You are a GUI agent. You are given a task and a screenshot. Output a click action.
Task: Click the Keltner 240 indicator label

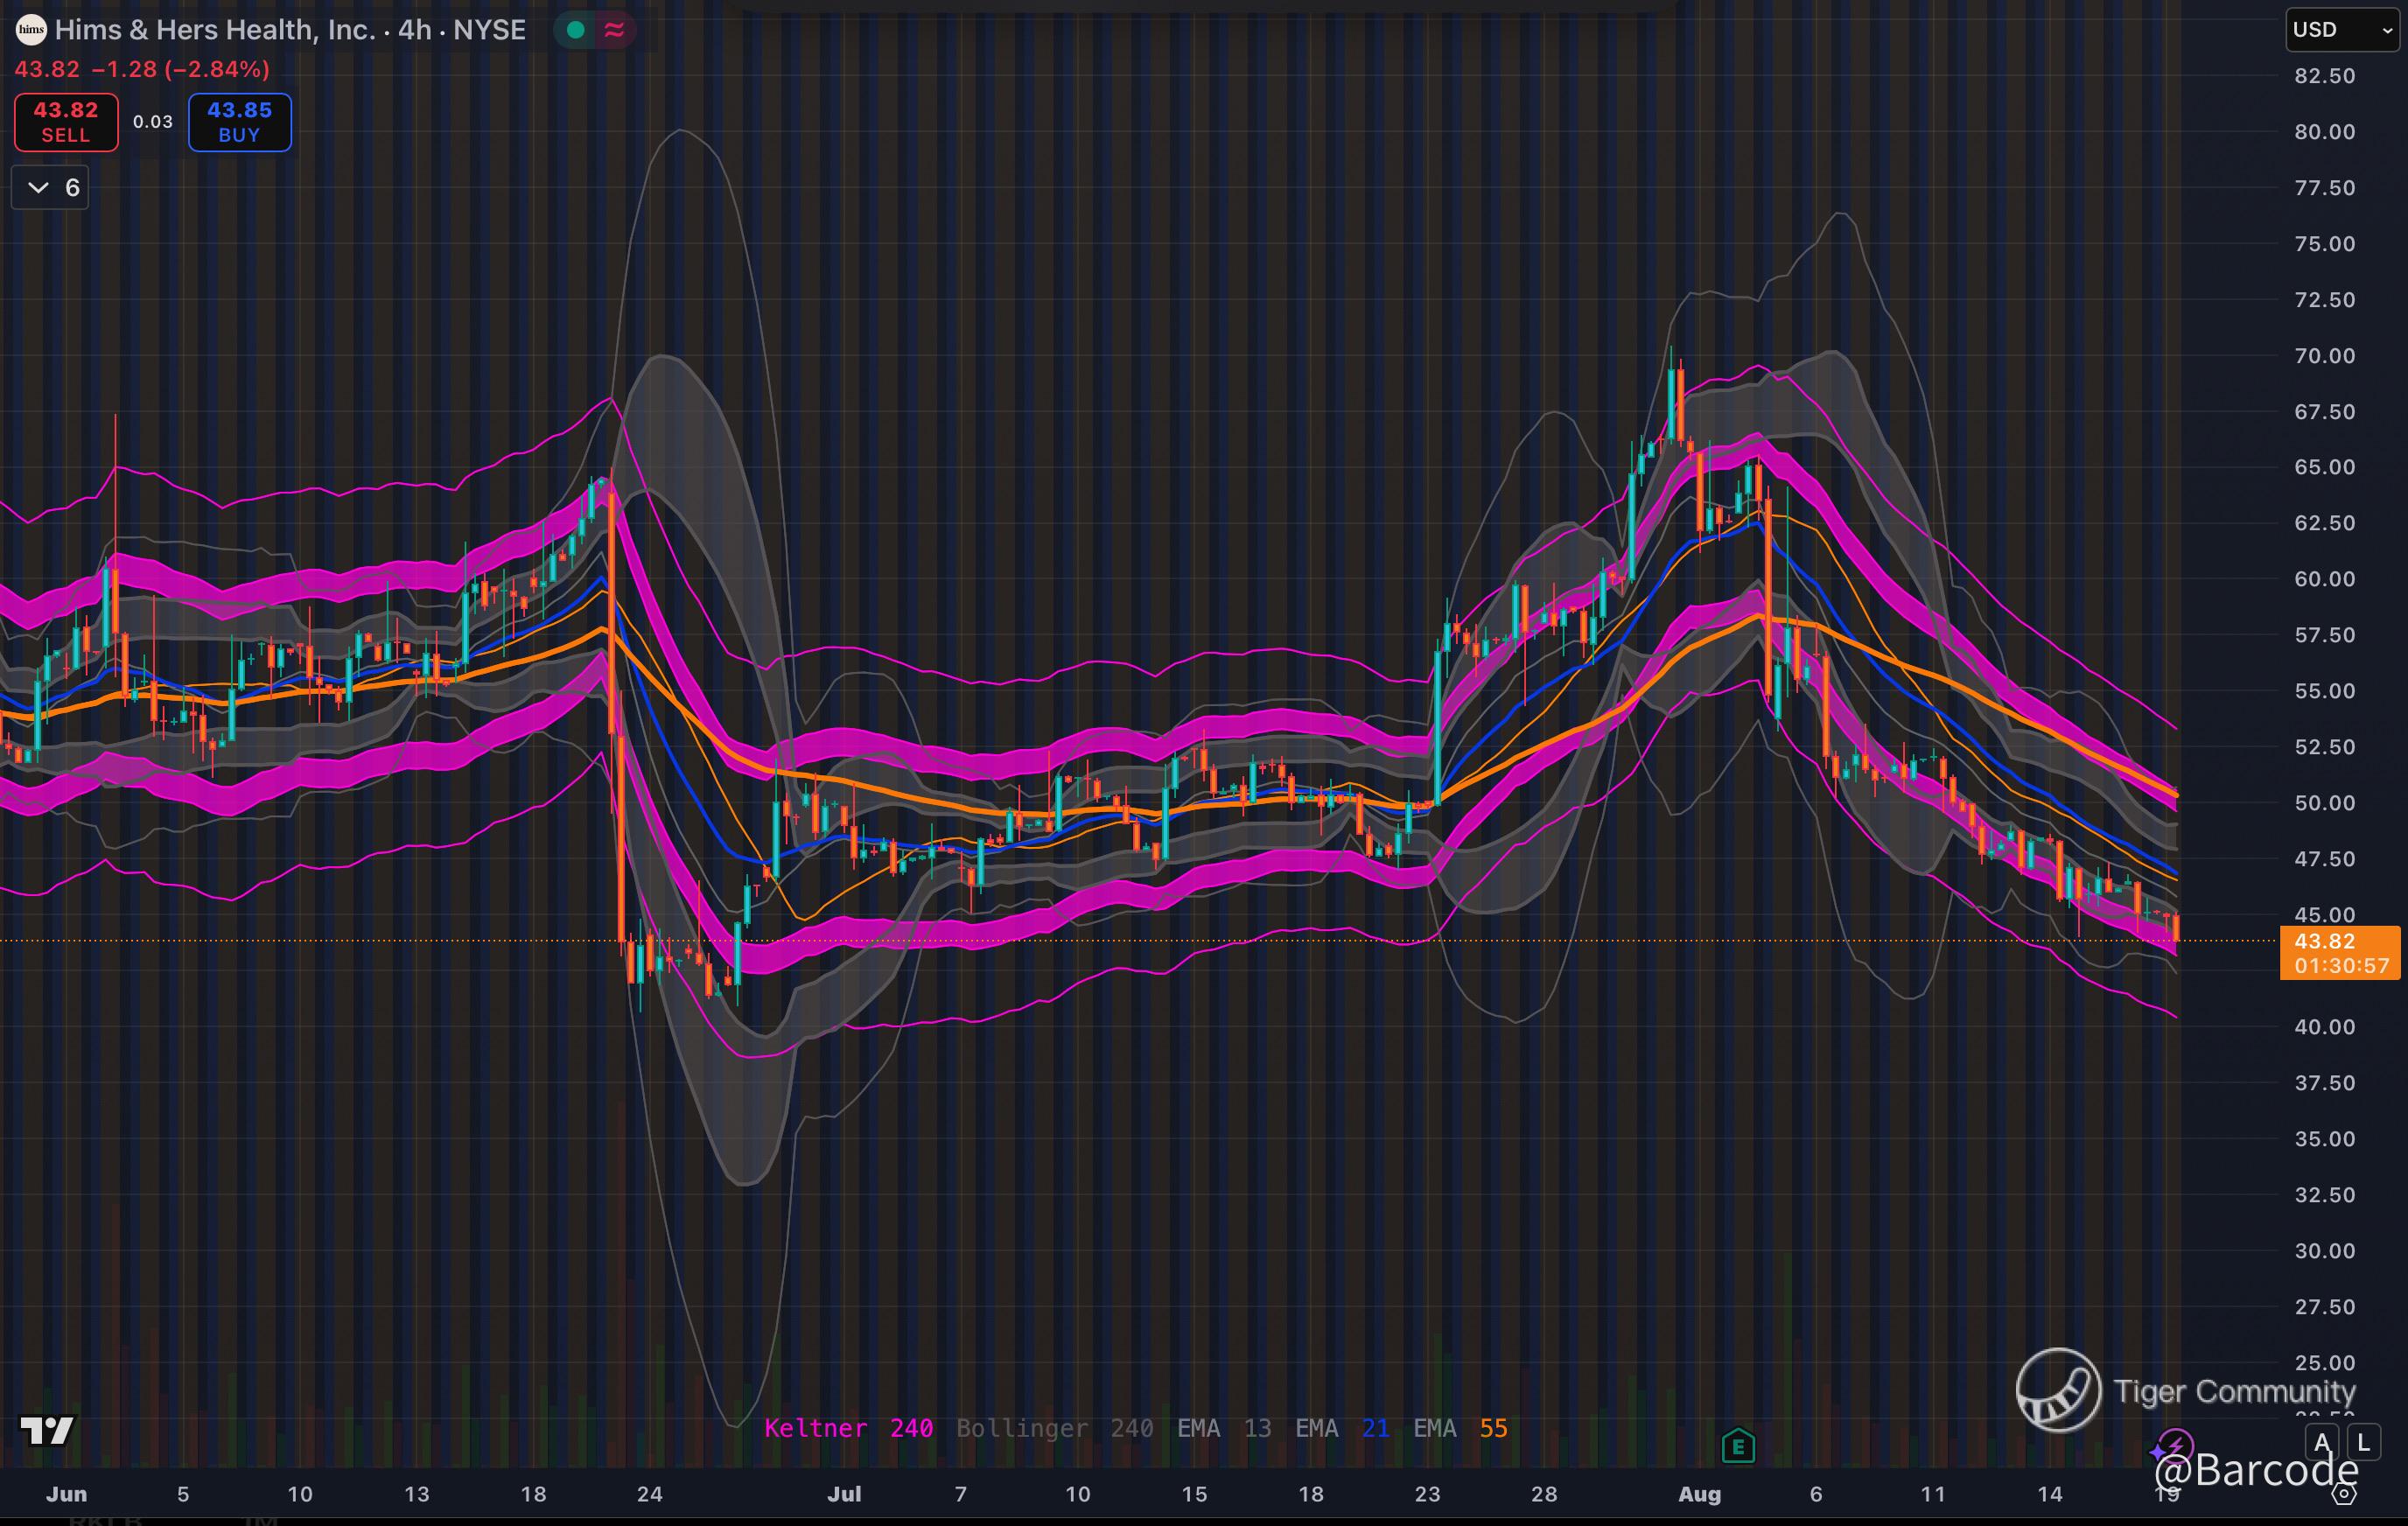[848, 1428]
